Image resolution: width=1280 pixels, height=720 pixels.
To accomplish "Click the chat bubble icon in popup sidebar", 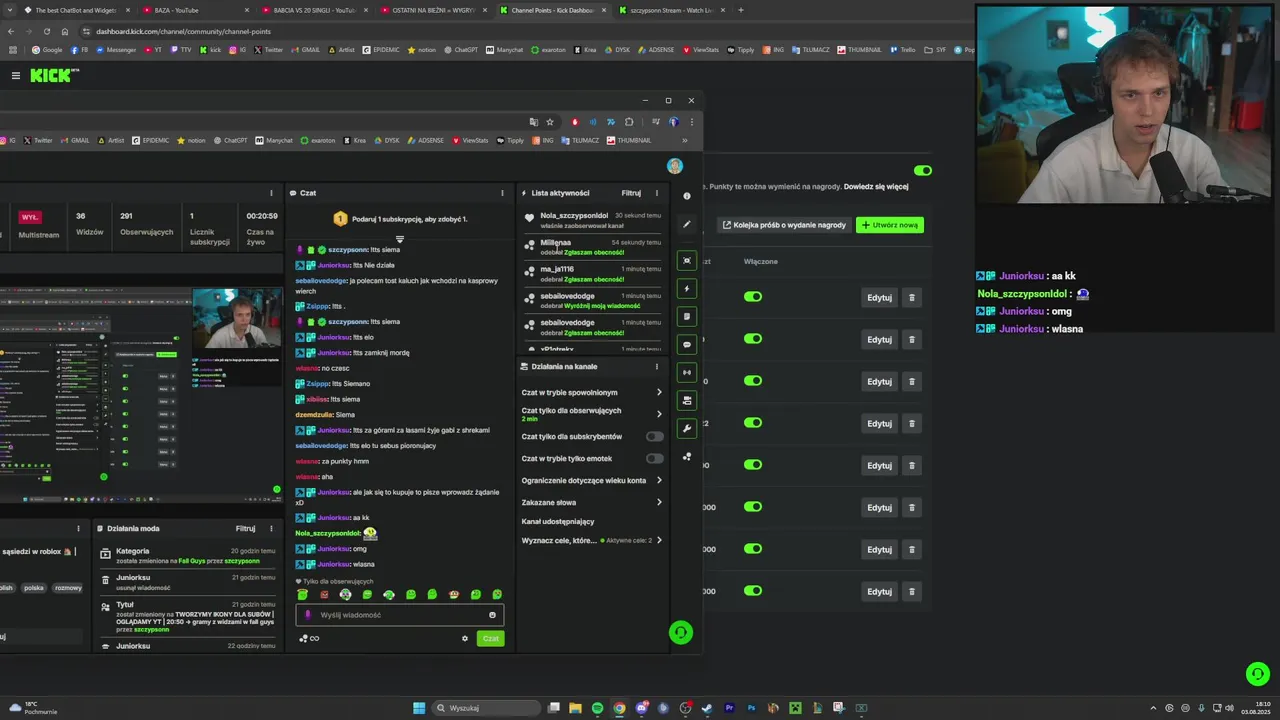I will [686, 344].
